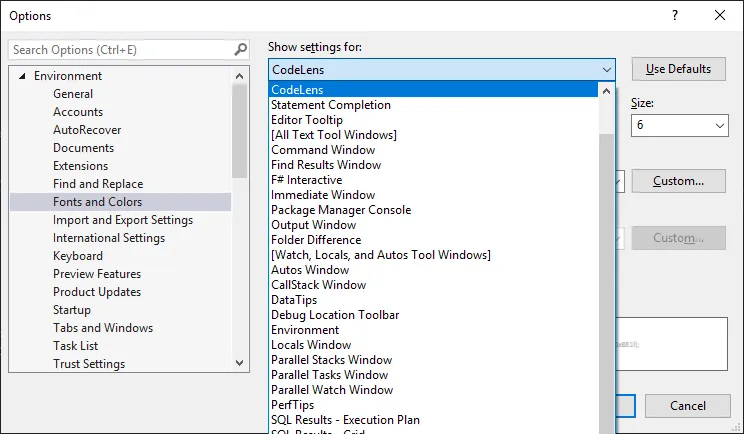Image resolution: width=744 pixels, height=434 pixels.
Task: Open the font Size dropdown
Action: pyautogui.click(x=719, y=126)
